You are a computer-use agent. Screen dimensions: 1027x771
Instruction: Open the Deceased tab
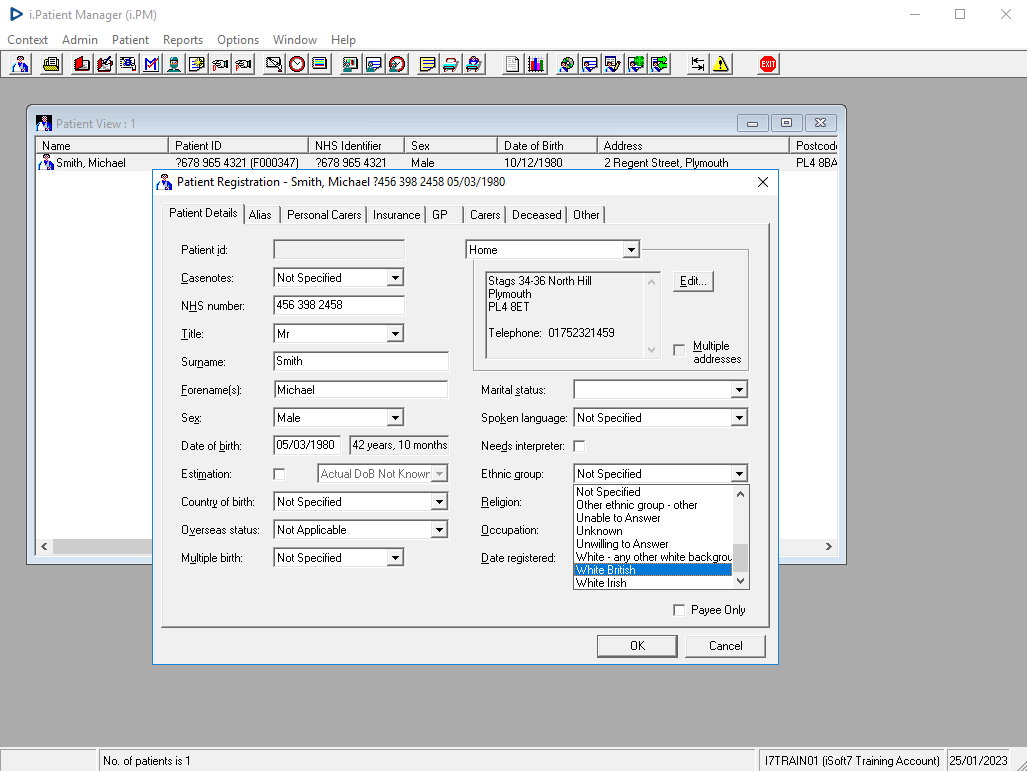tap(536, 215)
